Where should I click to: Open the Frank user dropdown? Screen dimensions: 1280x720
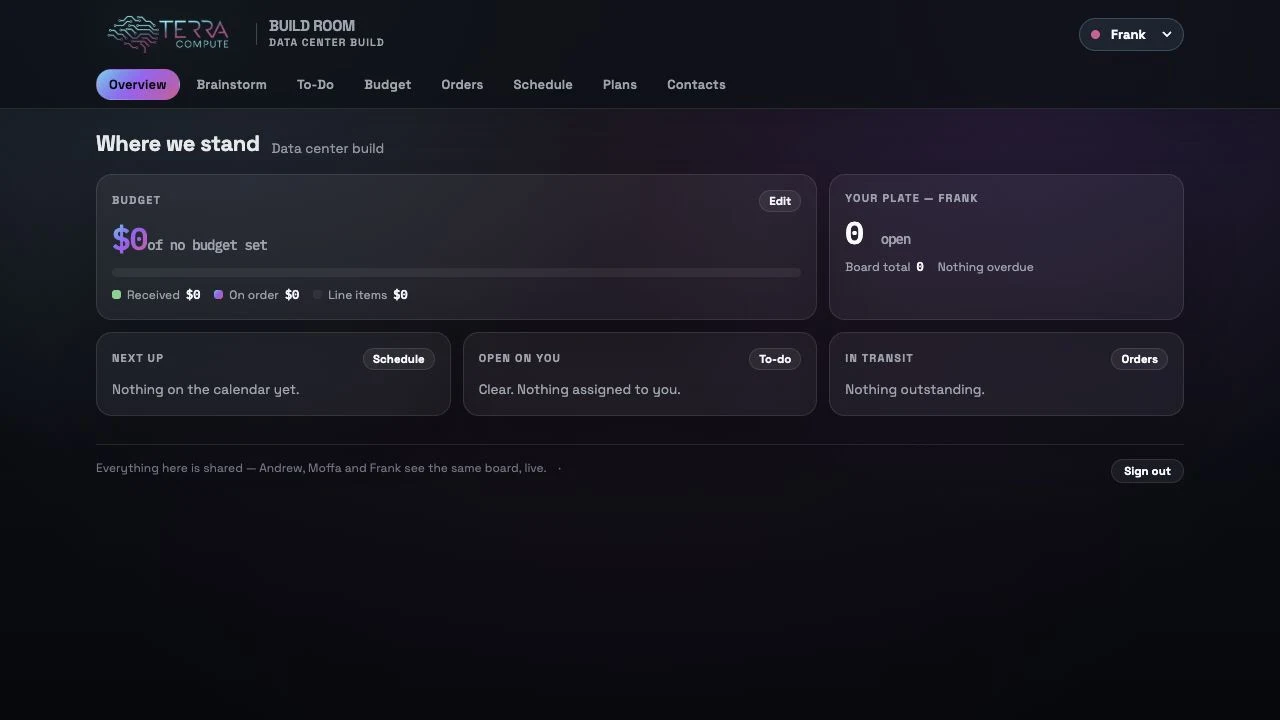coord(1131,34)
